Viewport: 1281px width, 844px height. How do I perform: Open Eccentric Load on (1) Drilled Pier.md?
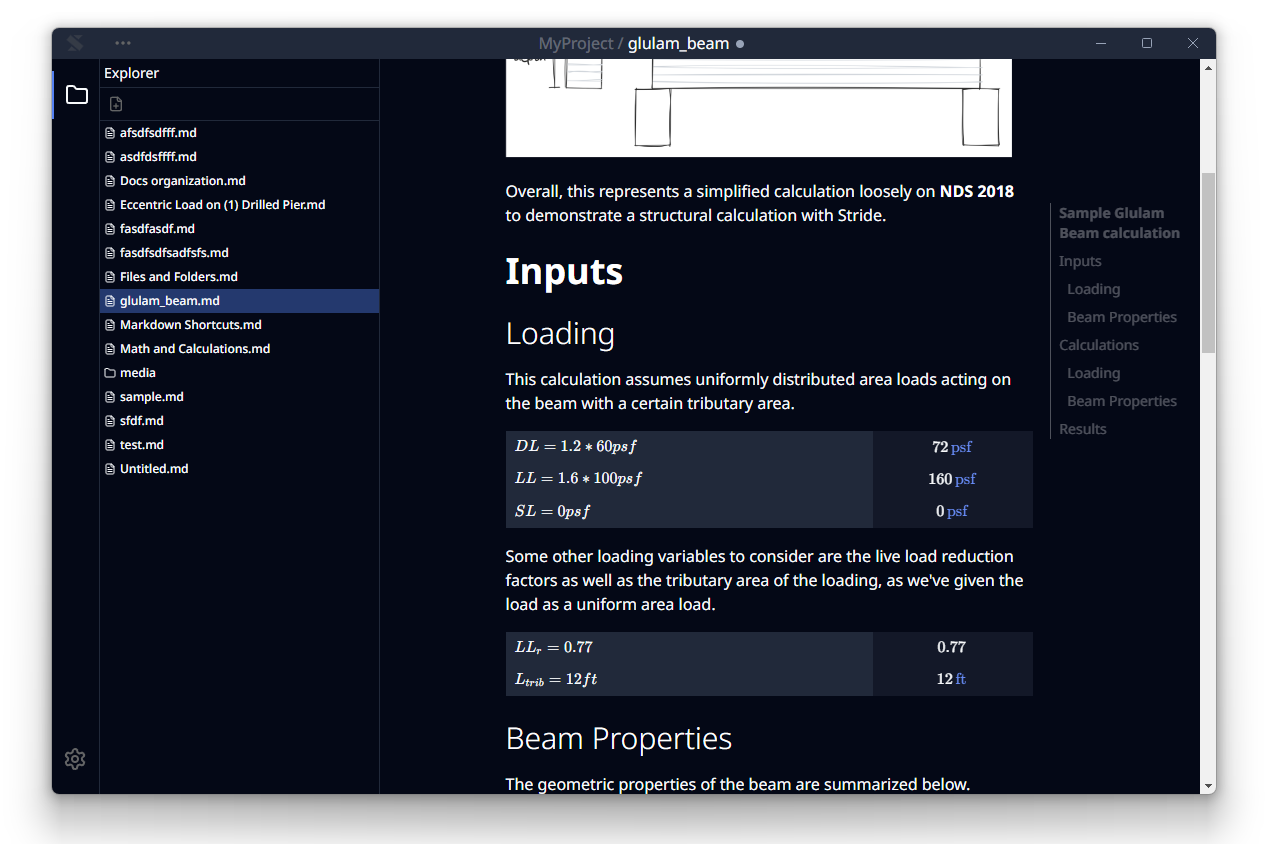pos(240,205)
